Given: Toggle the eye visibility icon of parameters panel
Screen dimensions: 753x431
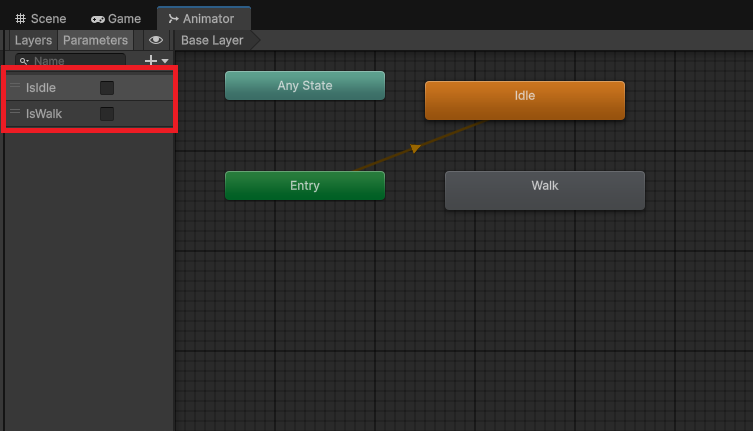Looking at the screenshot, I should 156,40.
